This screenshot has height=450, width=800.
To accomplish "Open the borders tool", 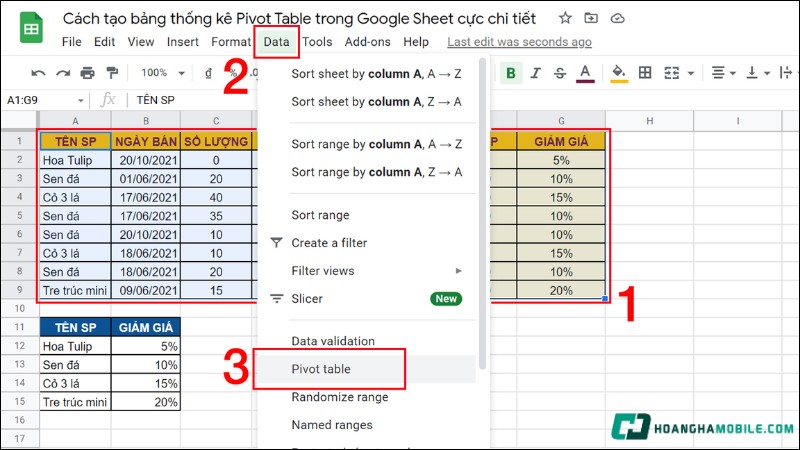I will click(645, 73).
